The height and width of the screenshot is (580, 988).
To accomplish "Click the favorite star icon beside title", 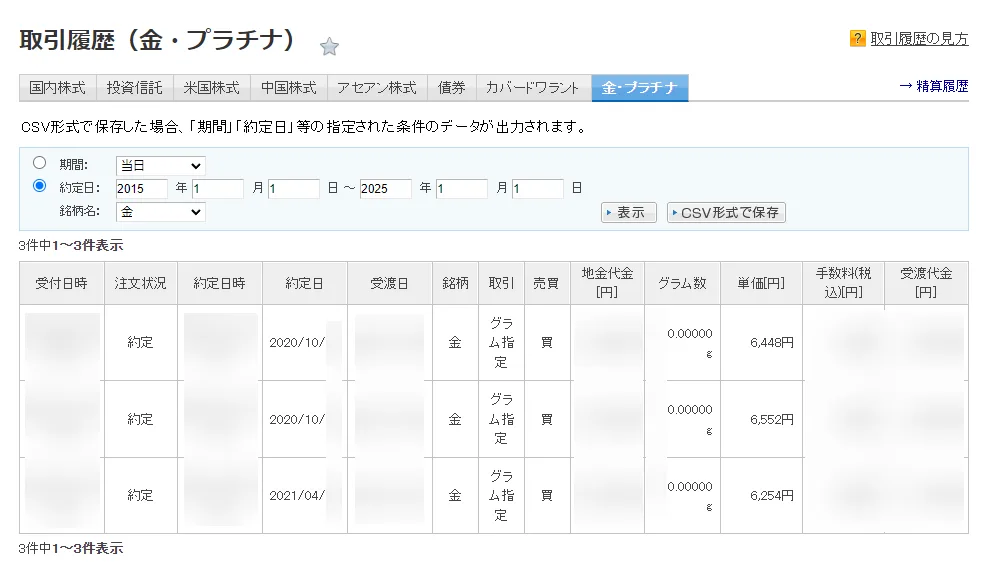I will pyautogui.click(x=329, y=46).
